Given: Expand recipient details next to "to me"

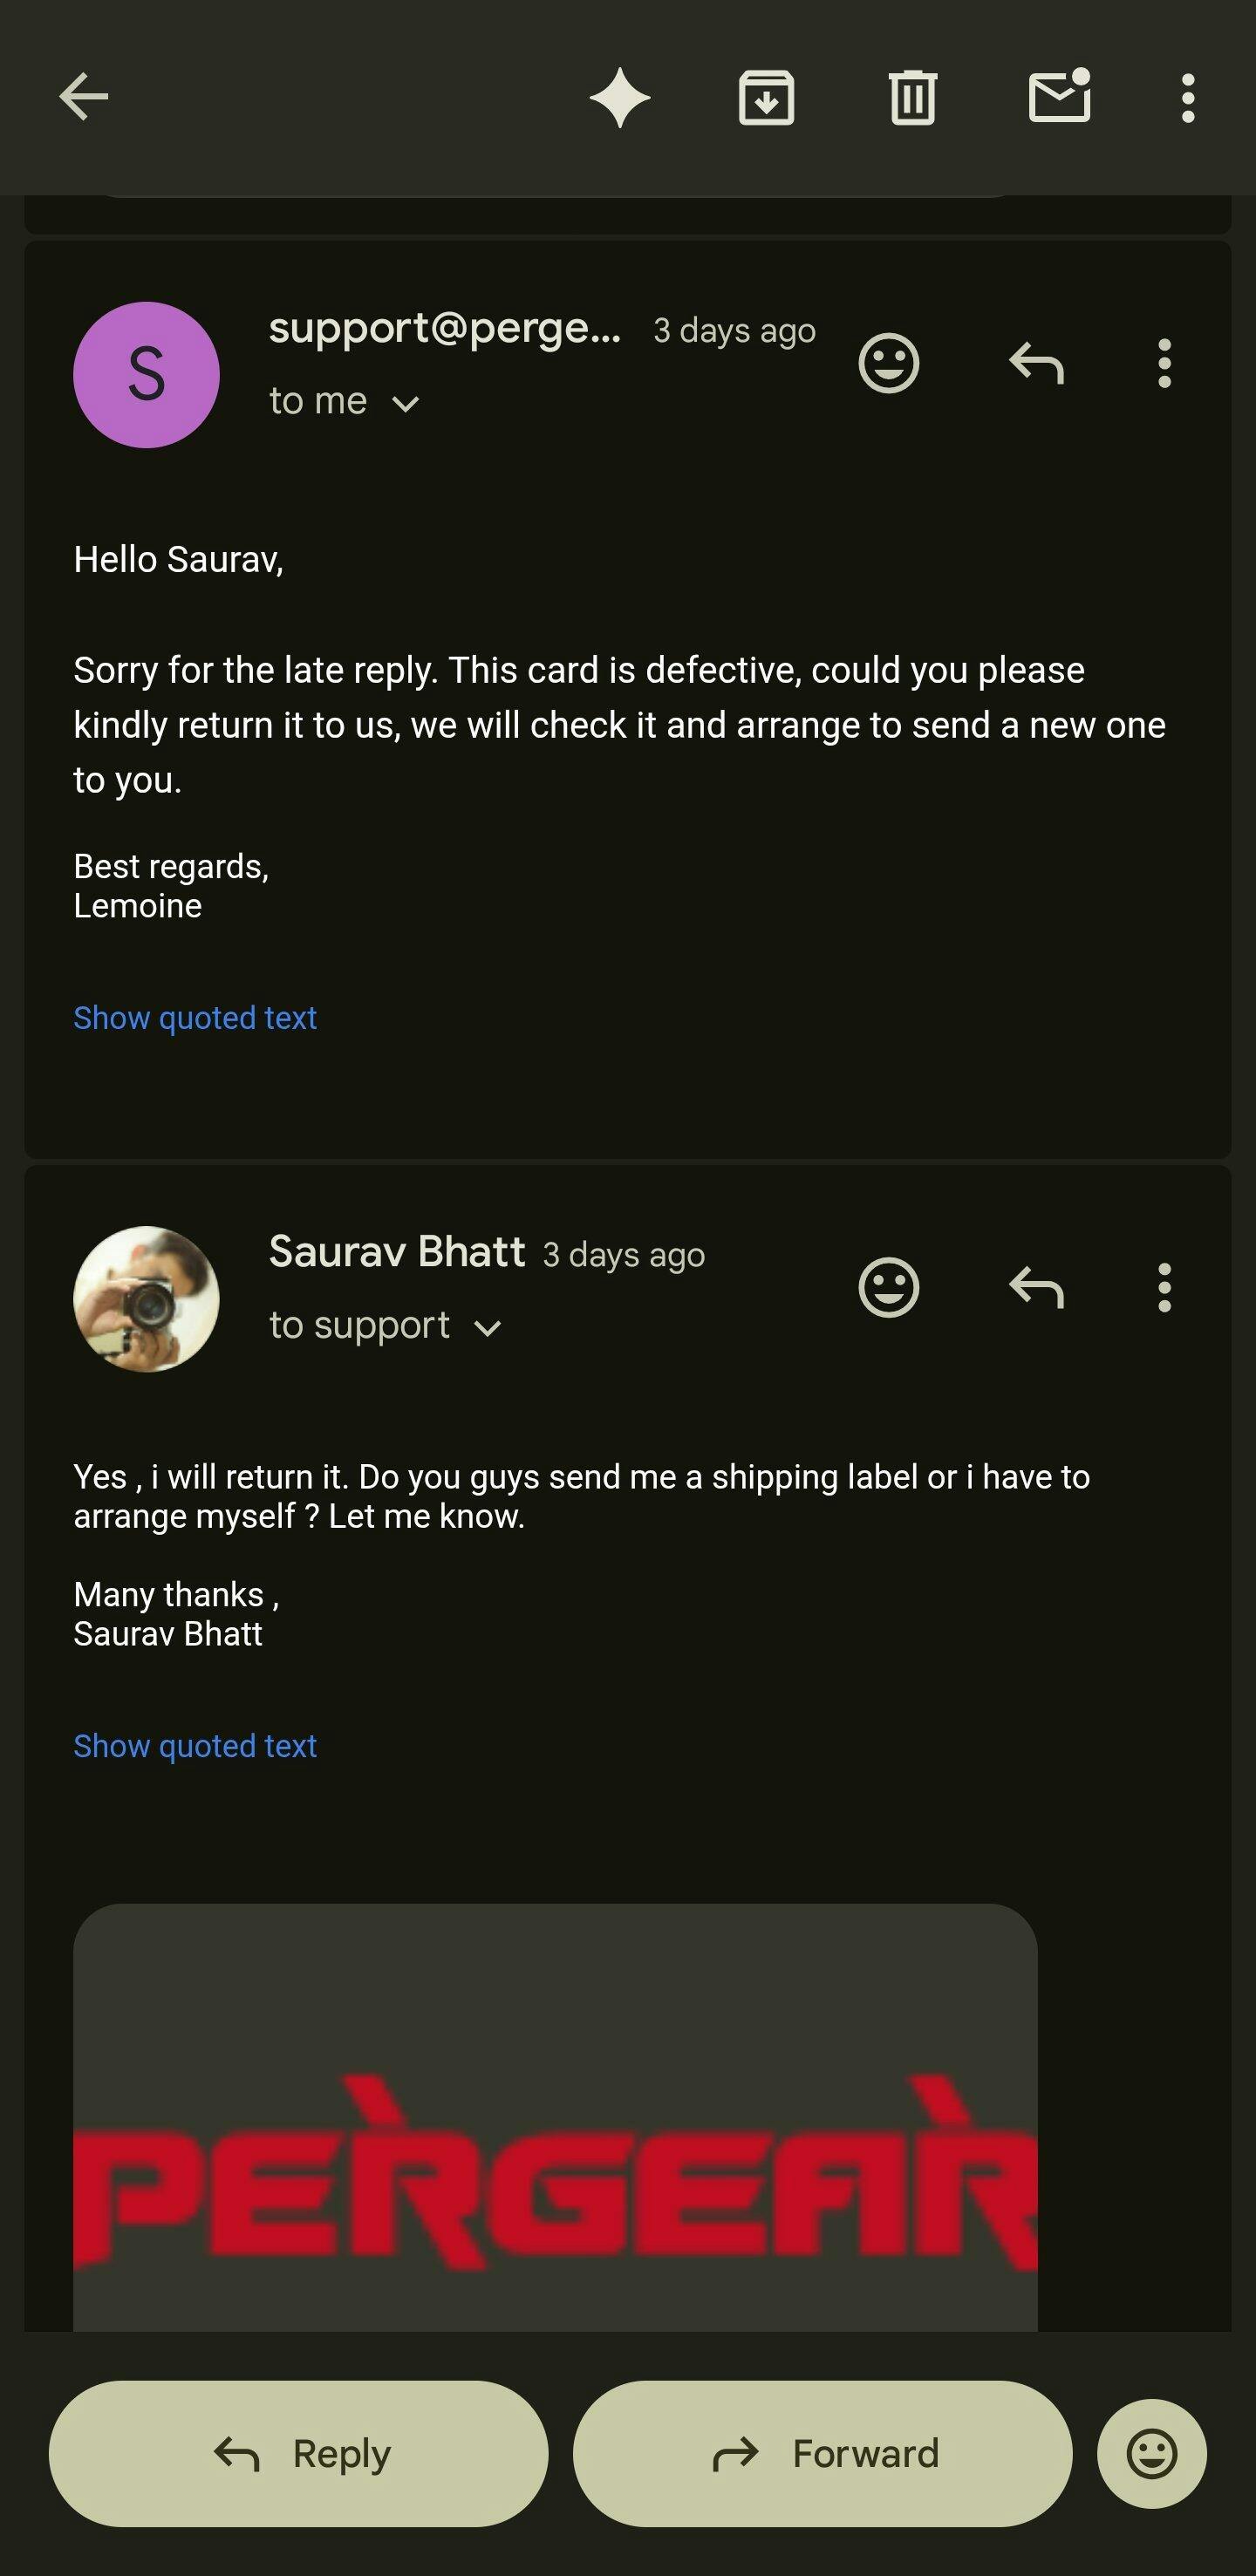Looking at the screenshot, I should (405, 403).
